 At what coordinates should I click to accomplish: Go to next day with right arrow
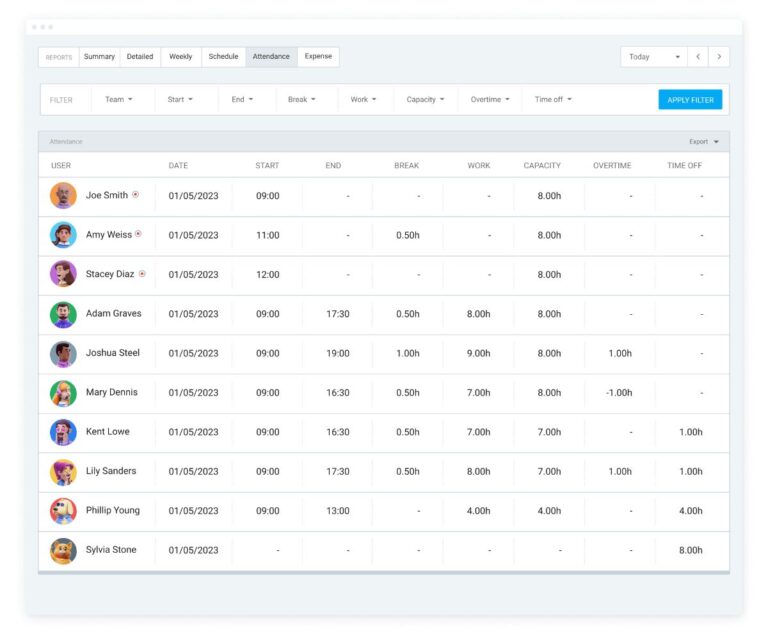(719, 57)
